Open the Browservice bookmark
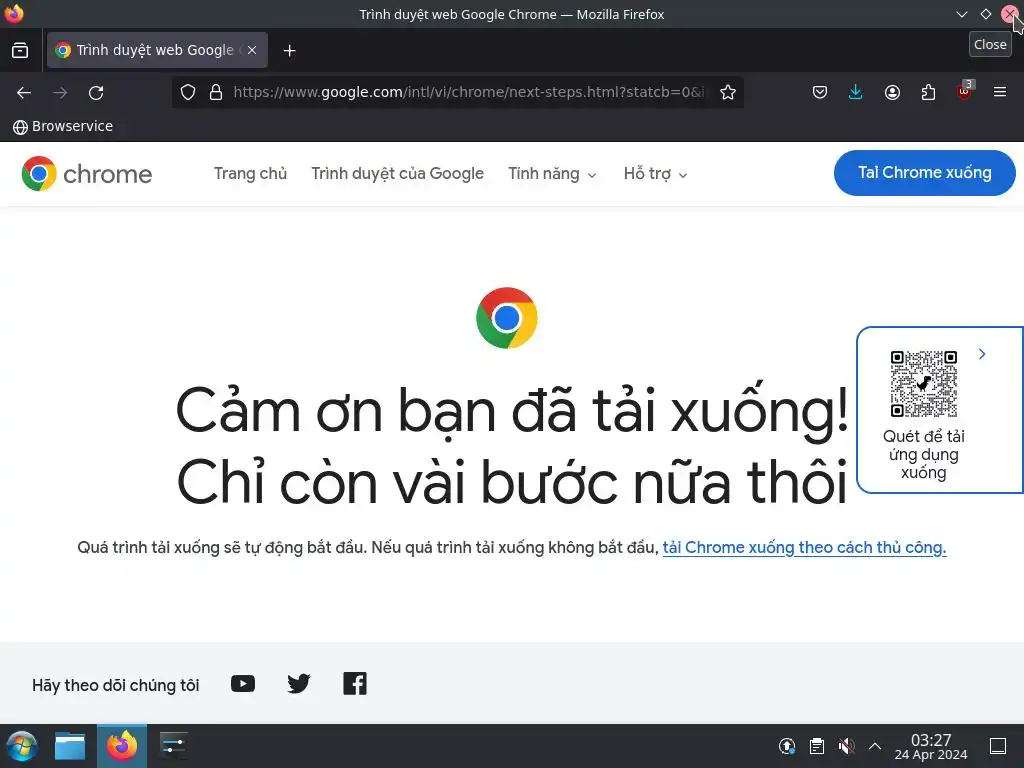 [x=63, y=126]
